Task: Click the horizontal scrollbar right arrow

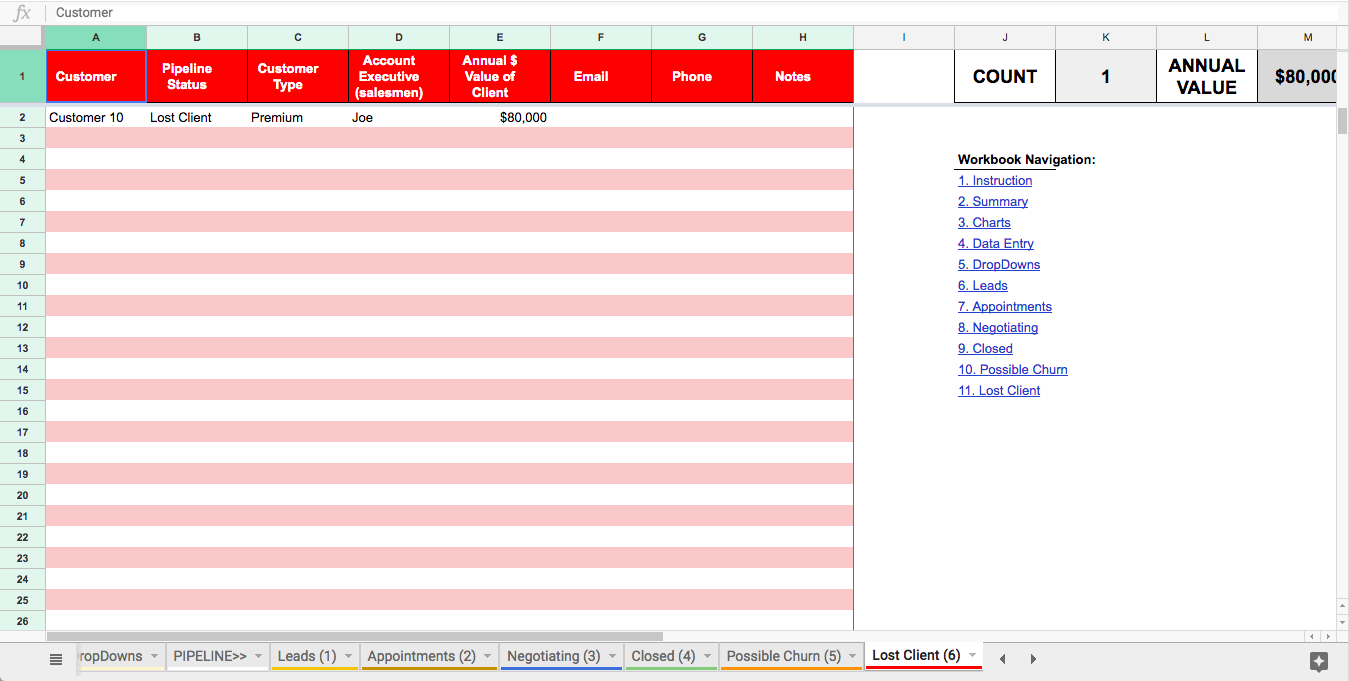Action: click(x=1329, y=636)
